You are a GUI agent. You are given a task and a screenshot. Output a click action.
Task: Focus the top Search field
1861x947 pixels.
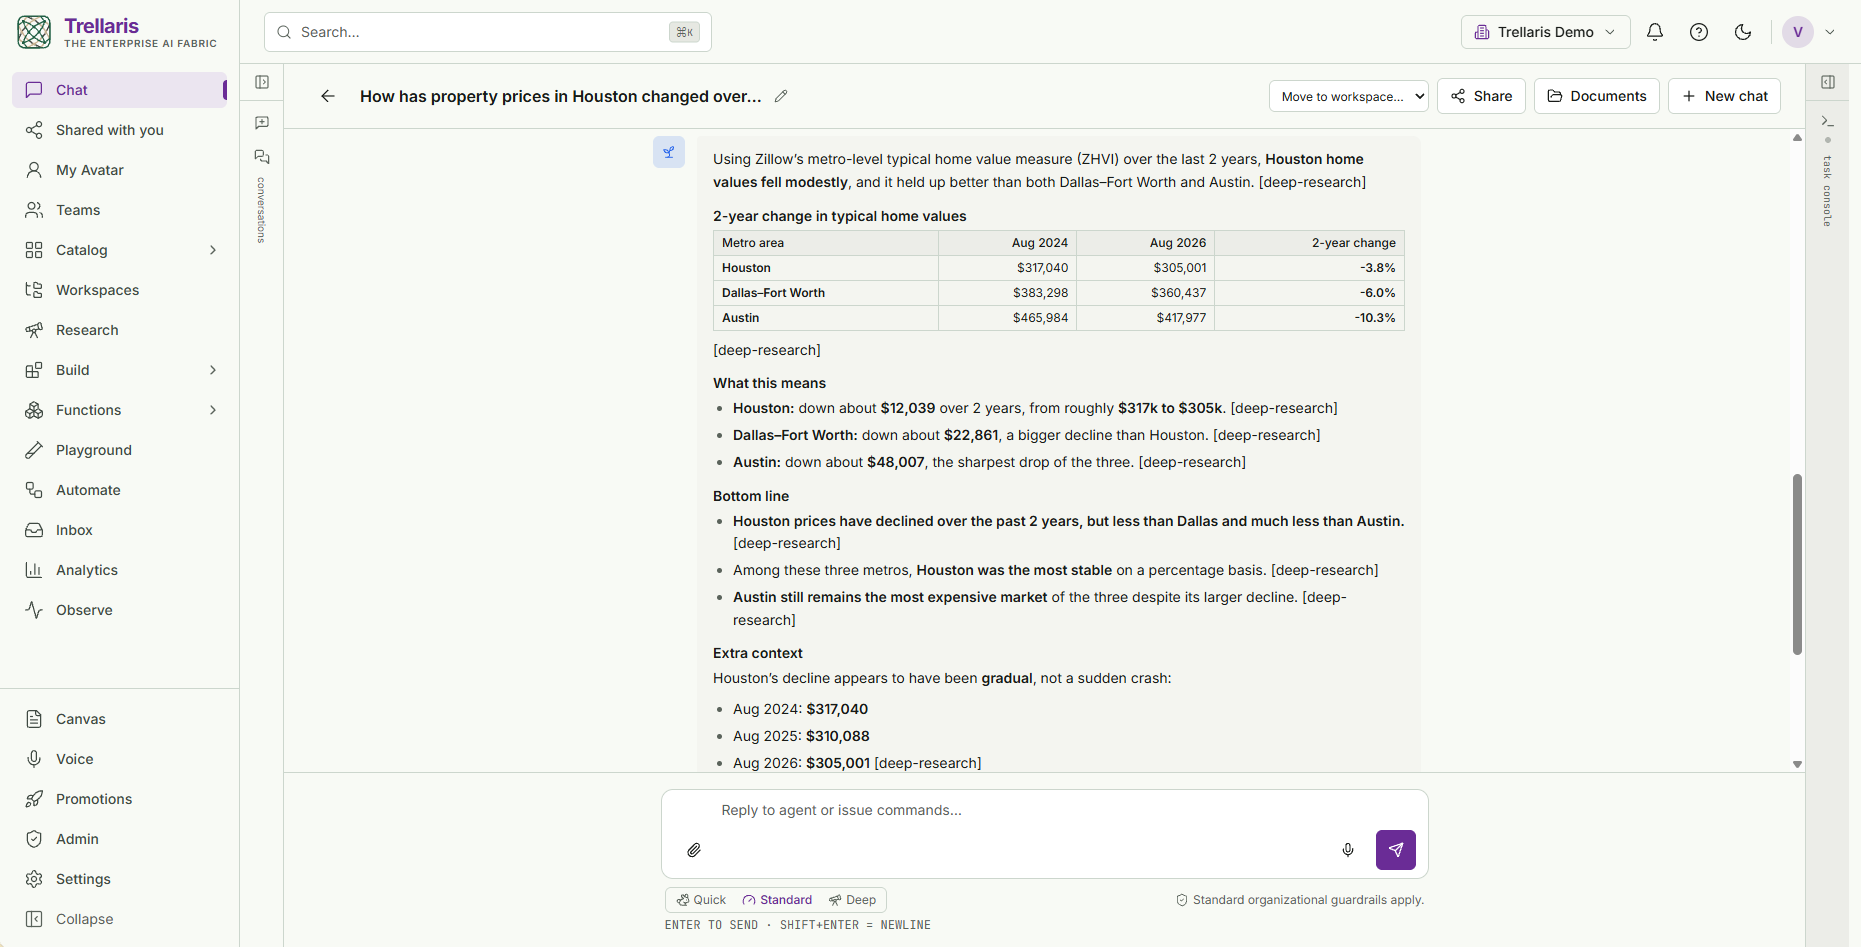coord(488,32)
